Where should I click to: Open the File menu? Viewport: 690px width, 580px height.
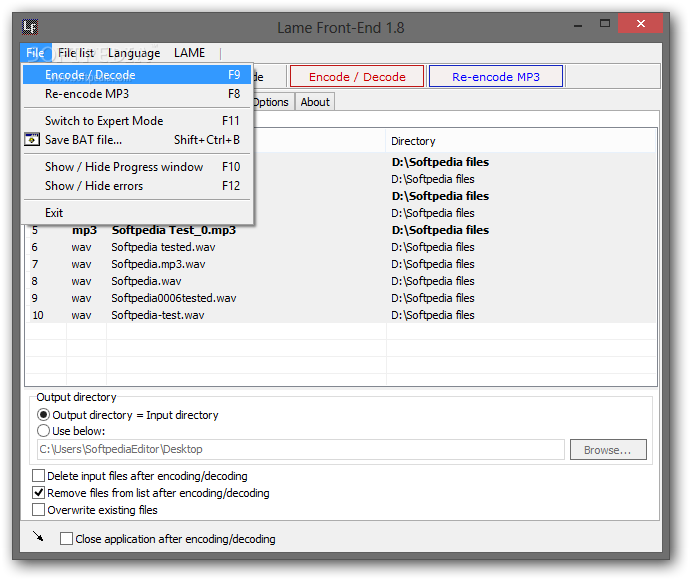35,53
